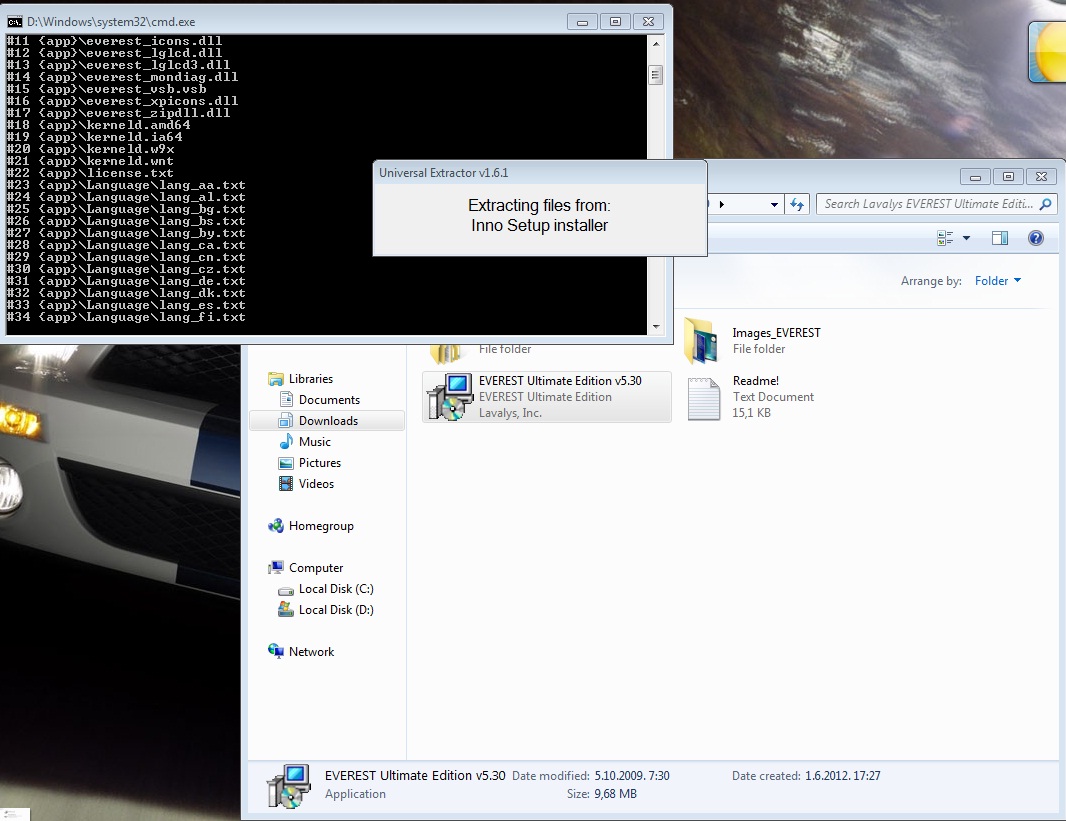This screenshot has width=1066, height=821.
Task: Click the Explorer refresh button
Action: (797, 204)
